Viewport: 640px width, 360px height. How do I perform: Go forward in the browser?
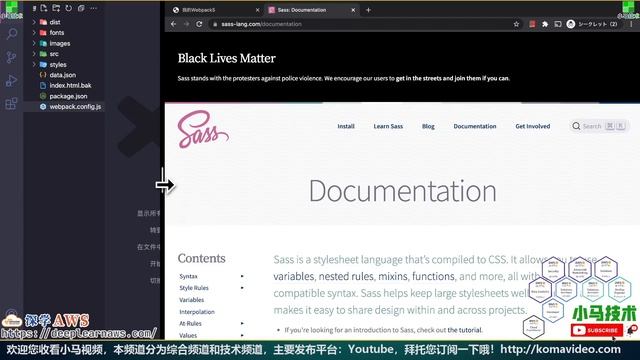[186, 24]
